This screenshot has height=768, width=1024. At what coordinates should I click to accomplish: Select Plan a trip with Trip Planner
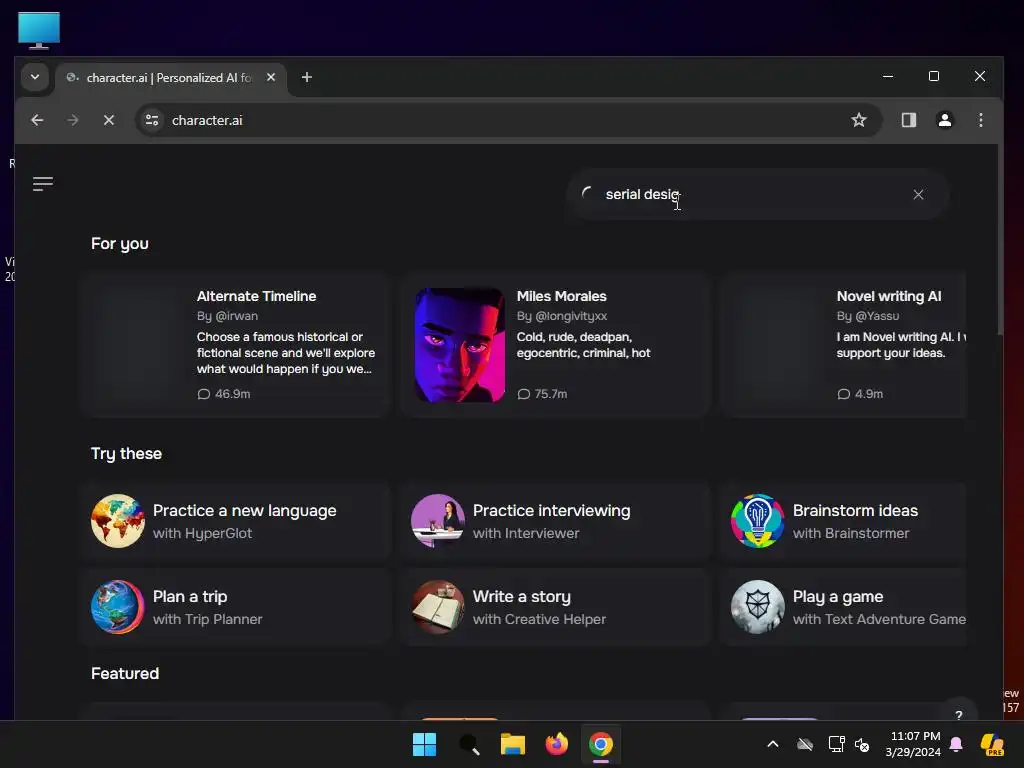236,607
